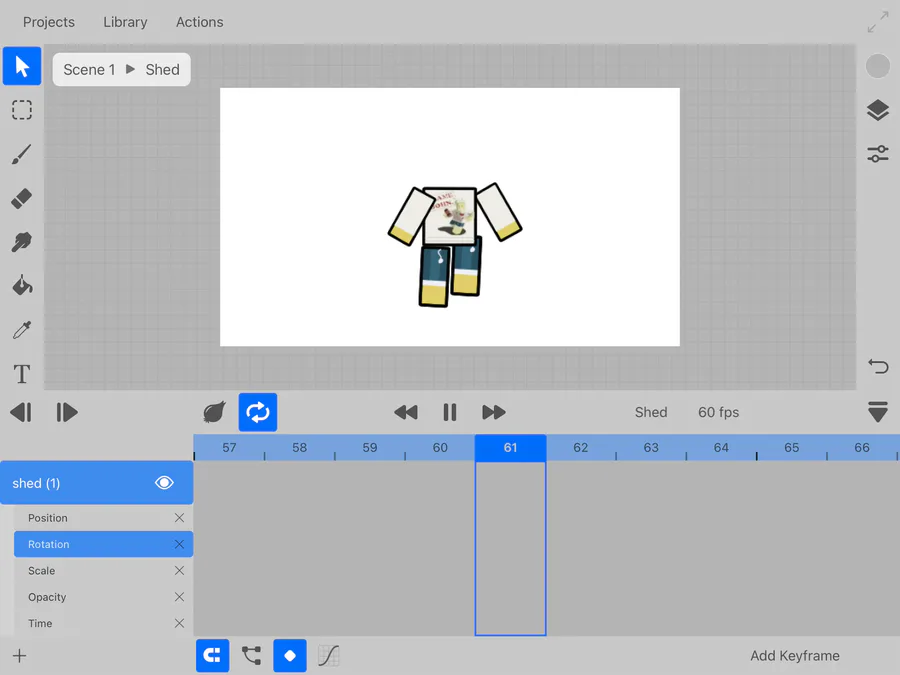Jump to frame 65 on timeline
900x675 pixels.
[792, 448]
